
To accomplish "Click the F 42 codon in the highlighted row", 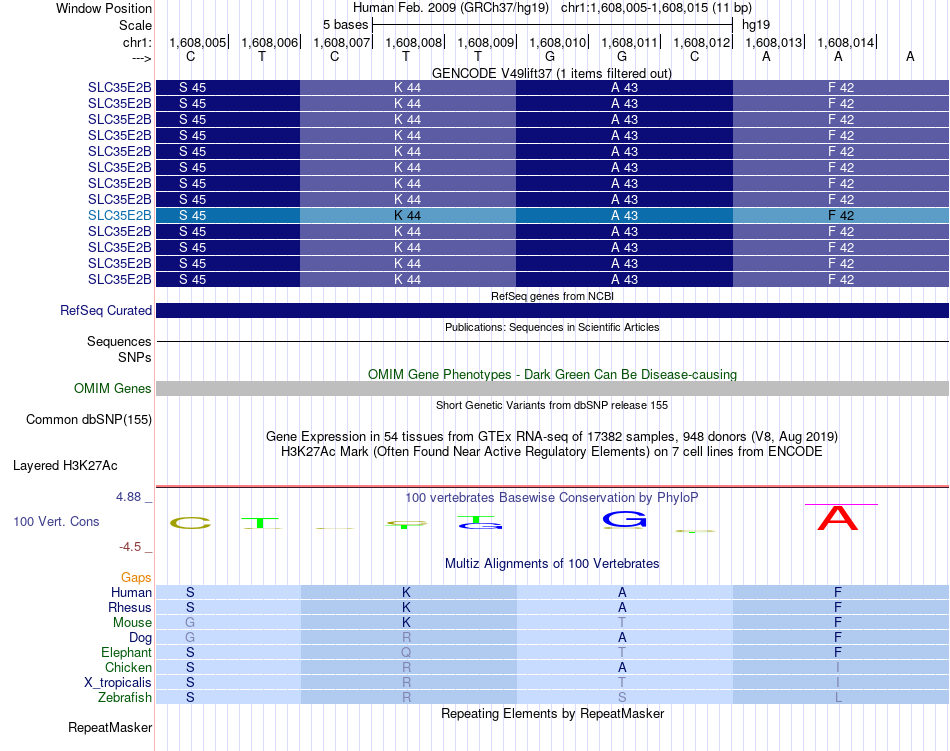I will (841, 216).
